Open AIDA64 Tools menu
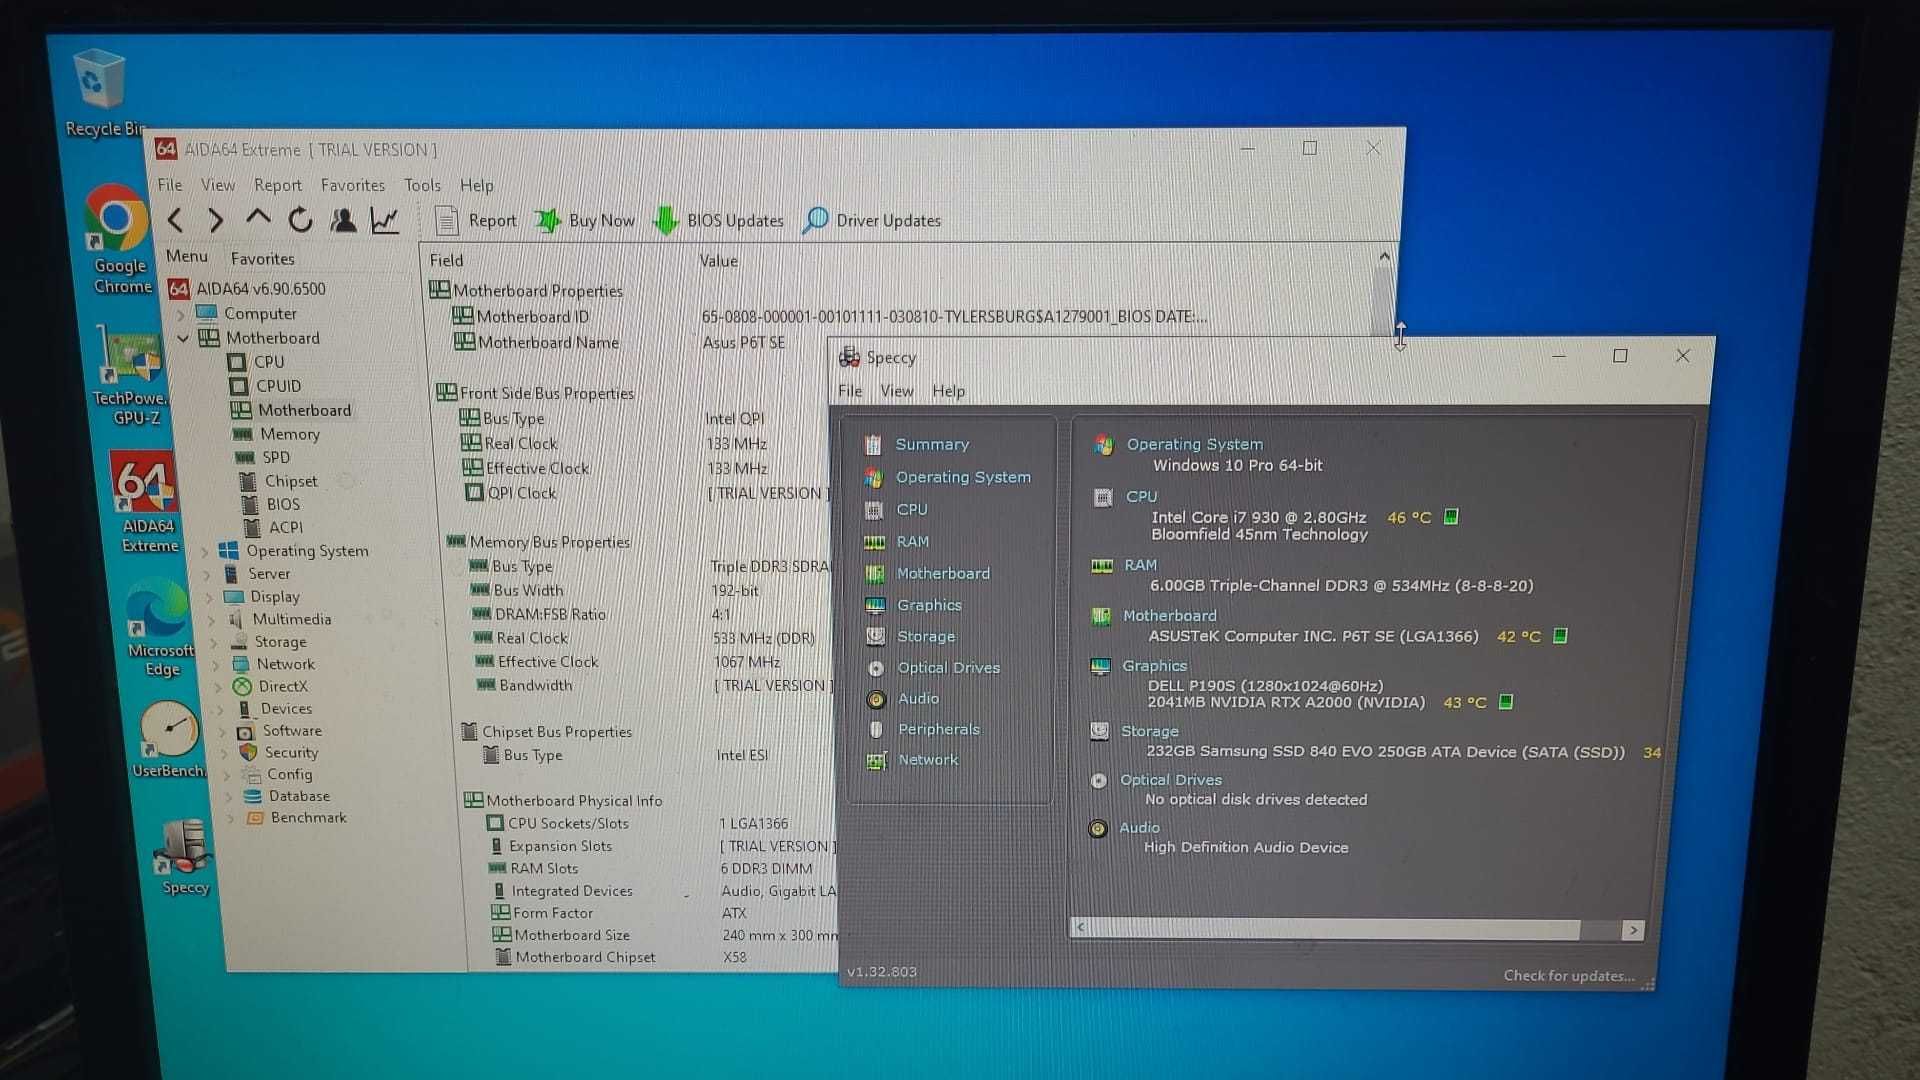Screen dimensions: 1920x1080 (x=422, y=185)
